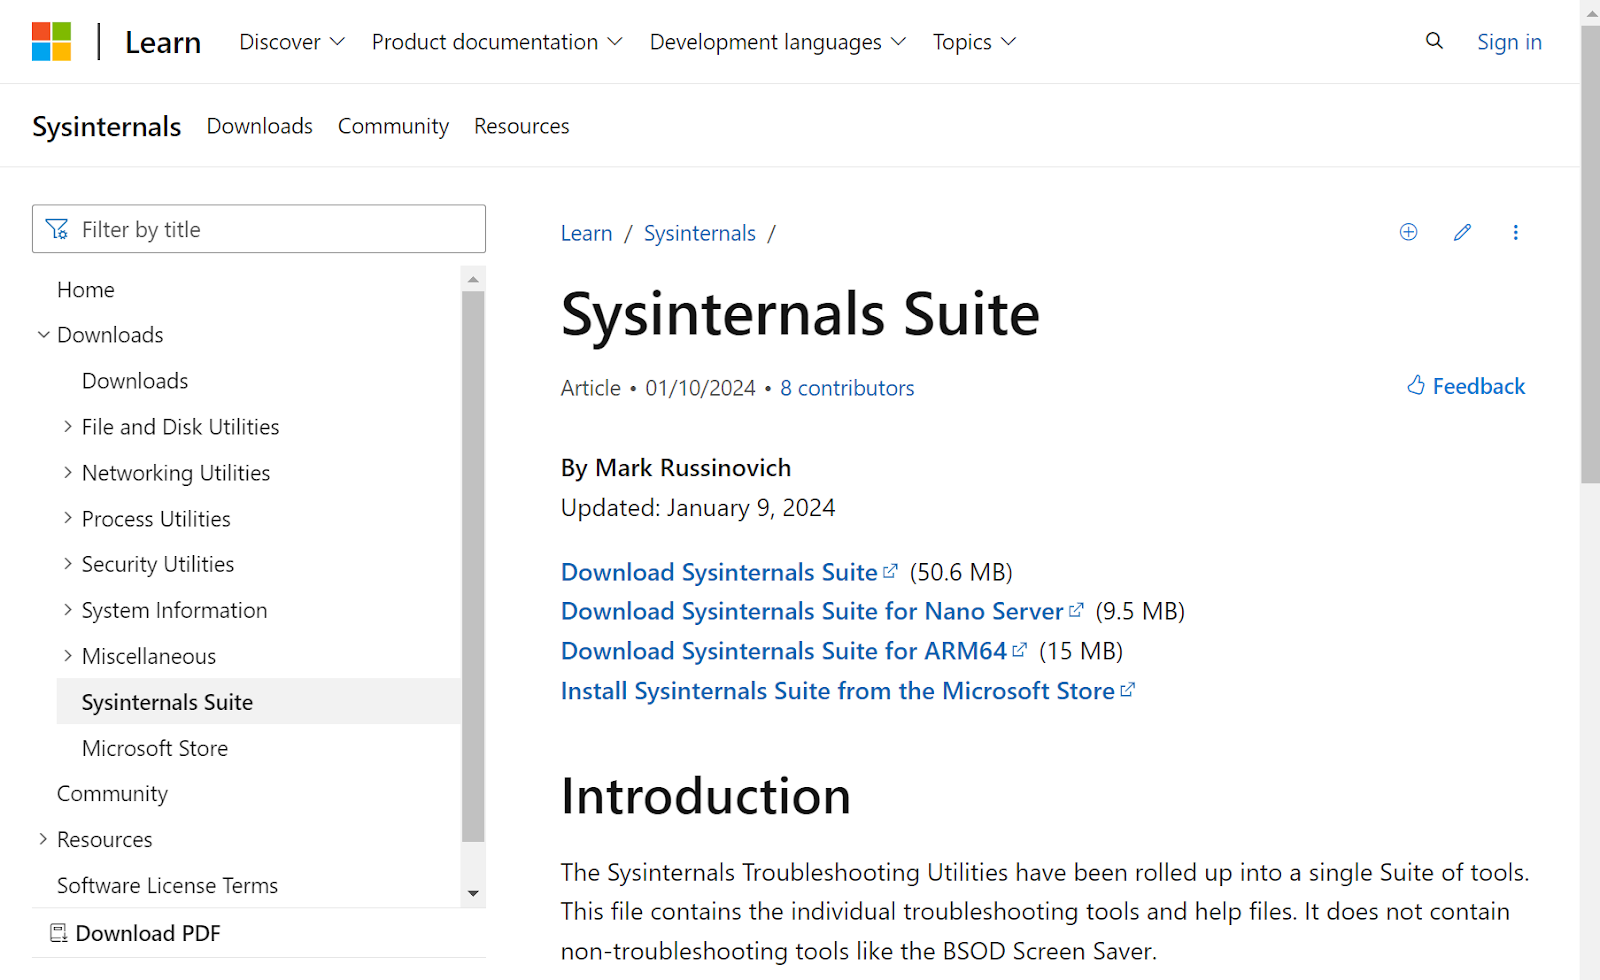Click Download Suite for Nano Server
The image size is (1600, 980).
(822, 611)
